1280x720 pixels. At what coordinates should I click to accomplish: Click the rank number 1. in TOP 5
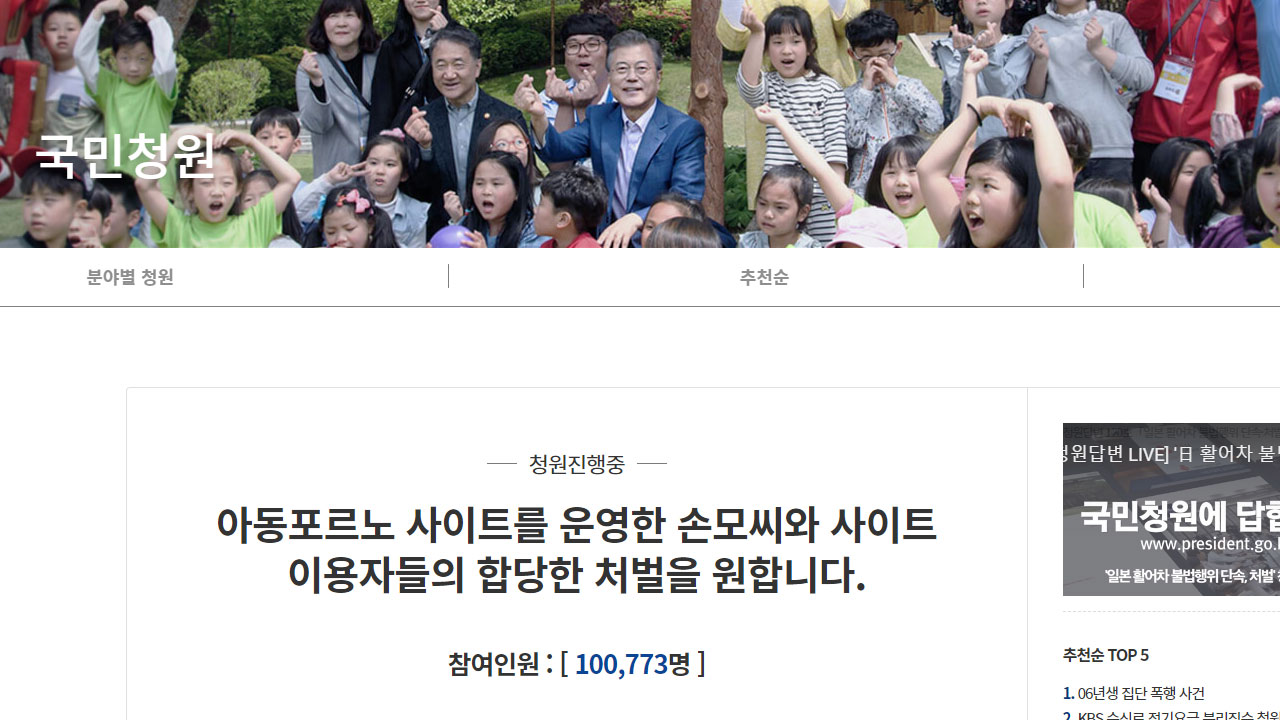1068,693
